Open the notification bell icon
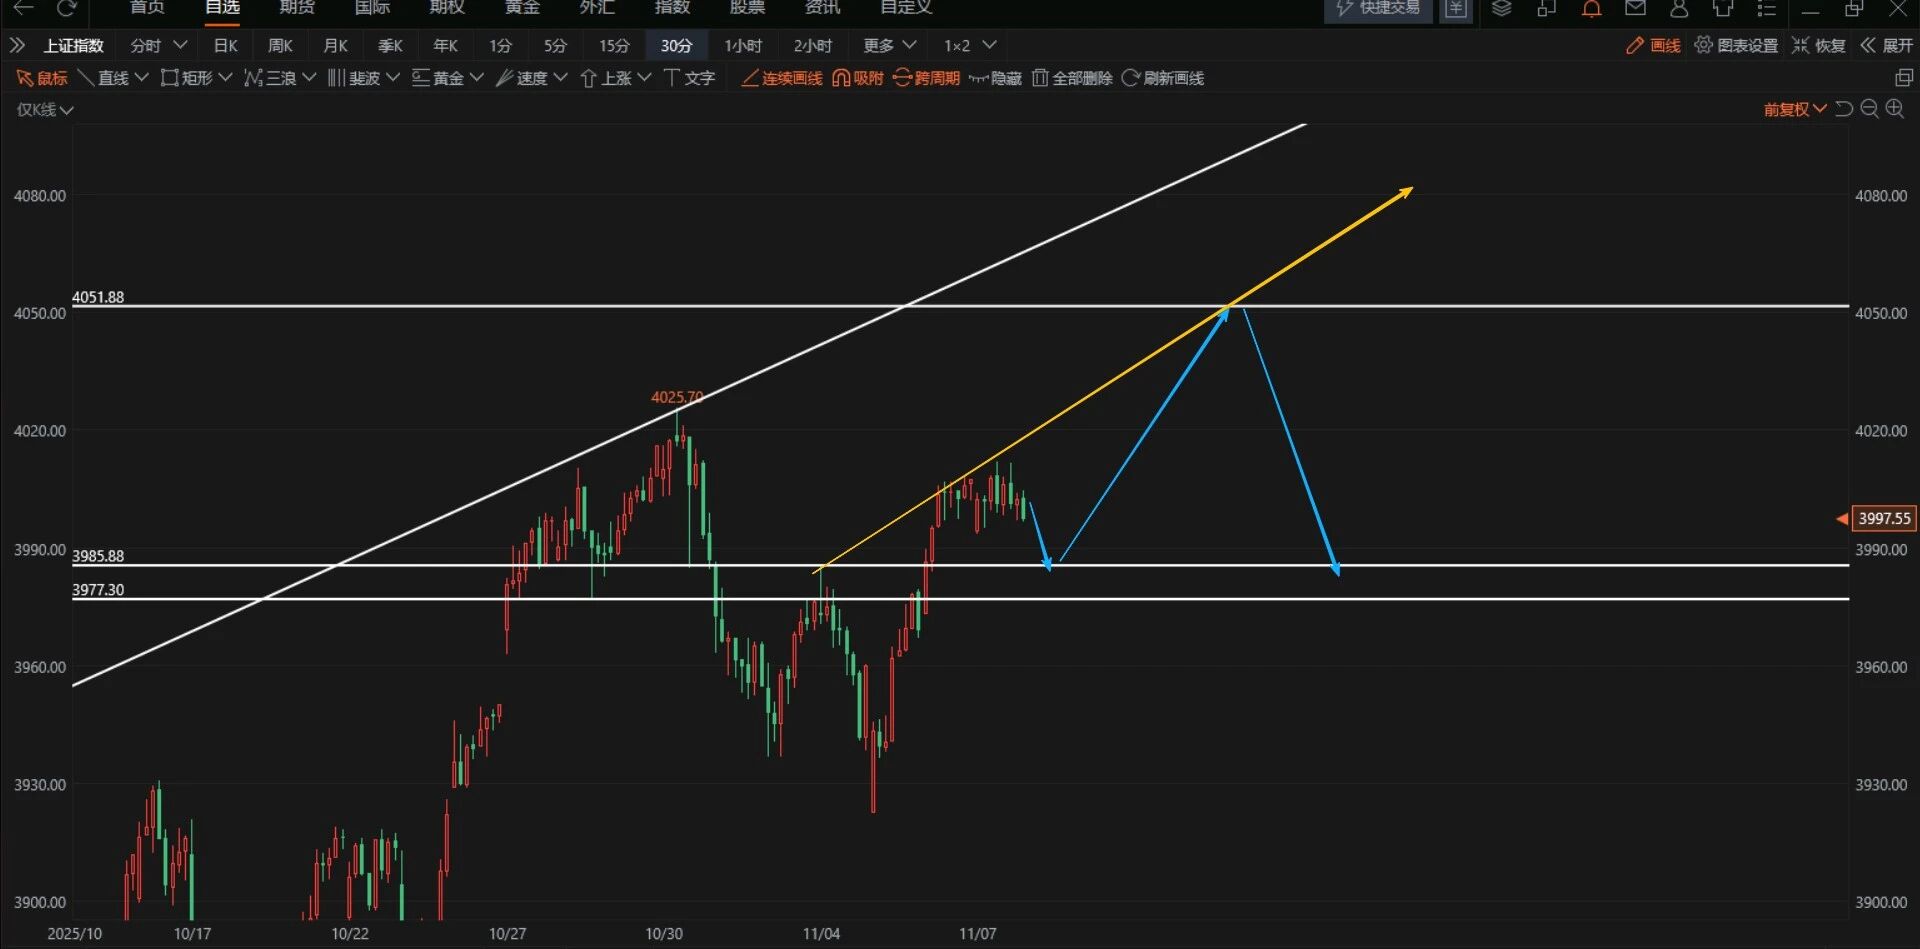Image resolution: width=1920 pixels, height=949 pixels. pyautogui.click(x=1591, y=8)
